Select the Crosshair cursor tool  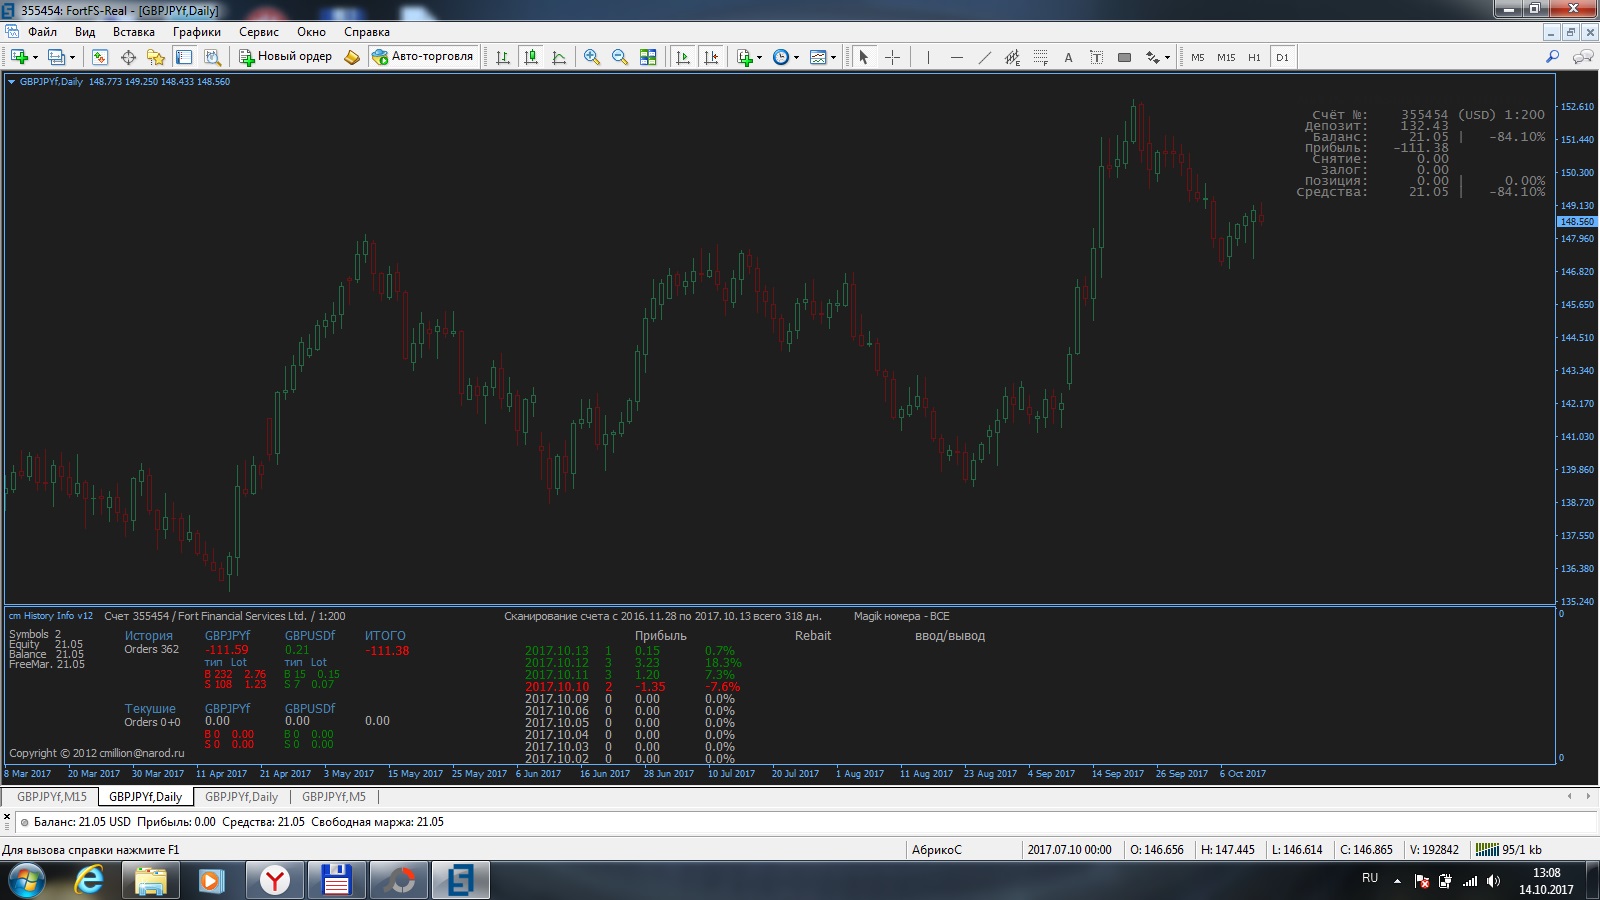pyautogui.click(x=892, y=57)
